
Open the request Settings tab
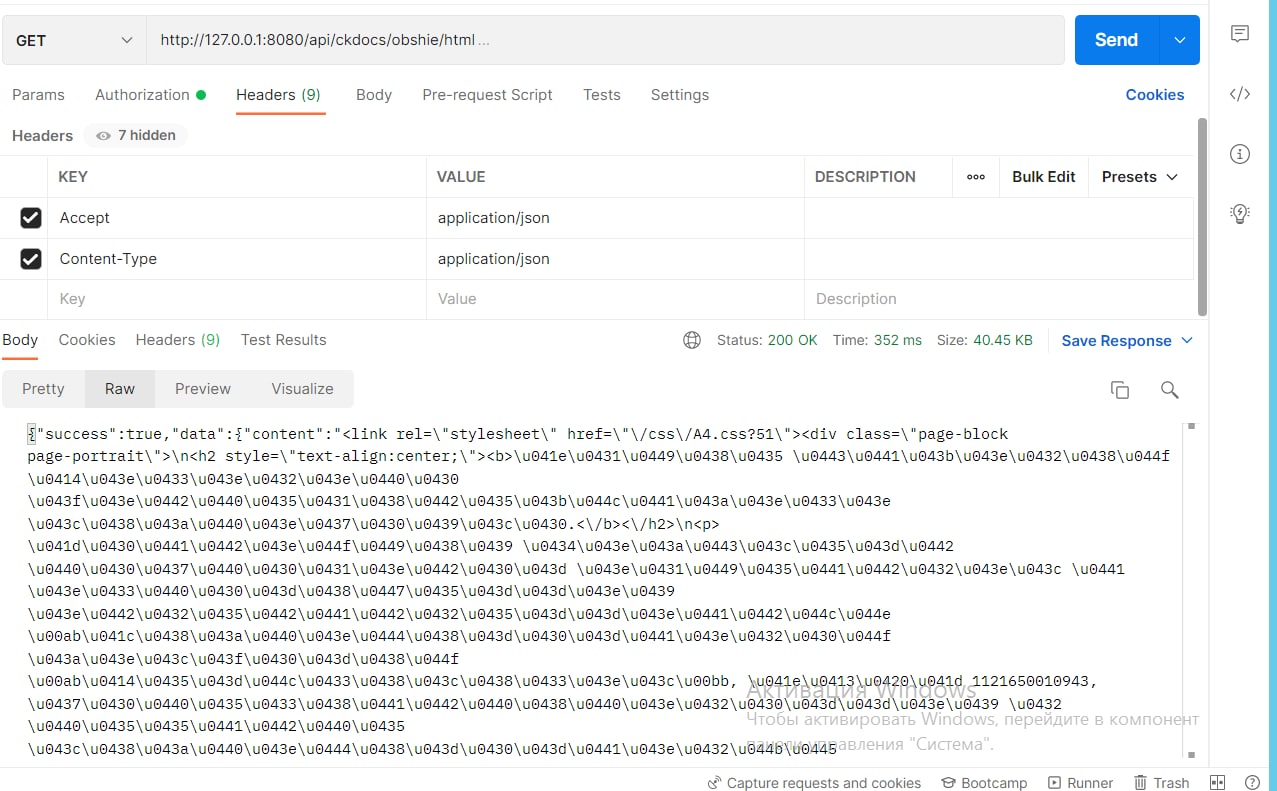(x=680, y=95)
